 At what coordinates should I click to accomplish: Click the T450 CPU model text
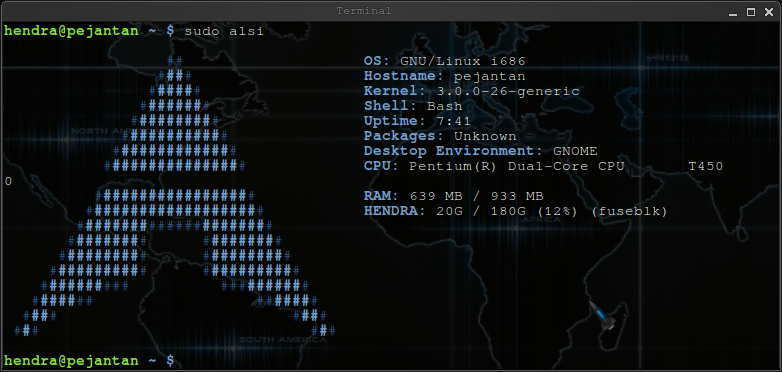pyautogui.click(x=706, y=167)
